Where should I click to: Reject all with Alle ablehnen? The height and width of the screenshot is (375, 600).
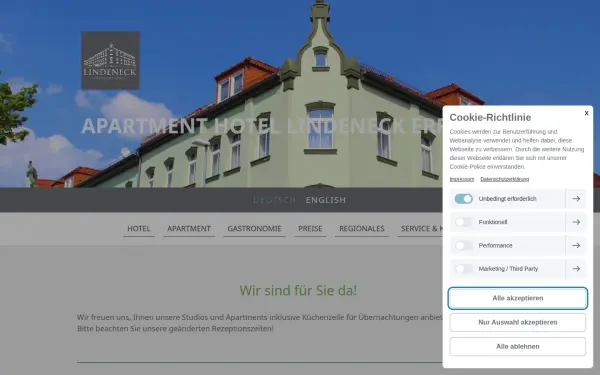click(x=518, y=346)
